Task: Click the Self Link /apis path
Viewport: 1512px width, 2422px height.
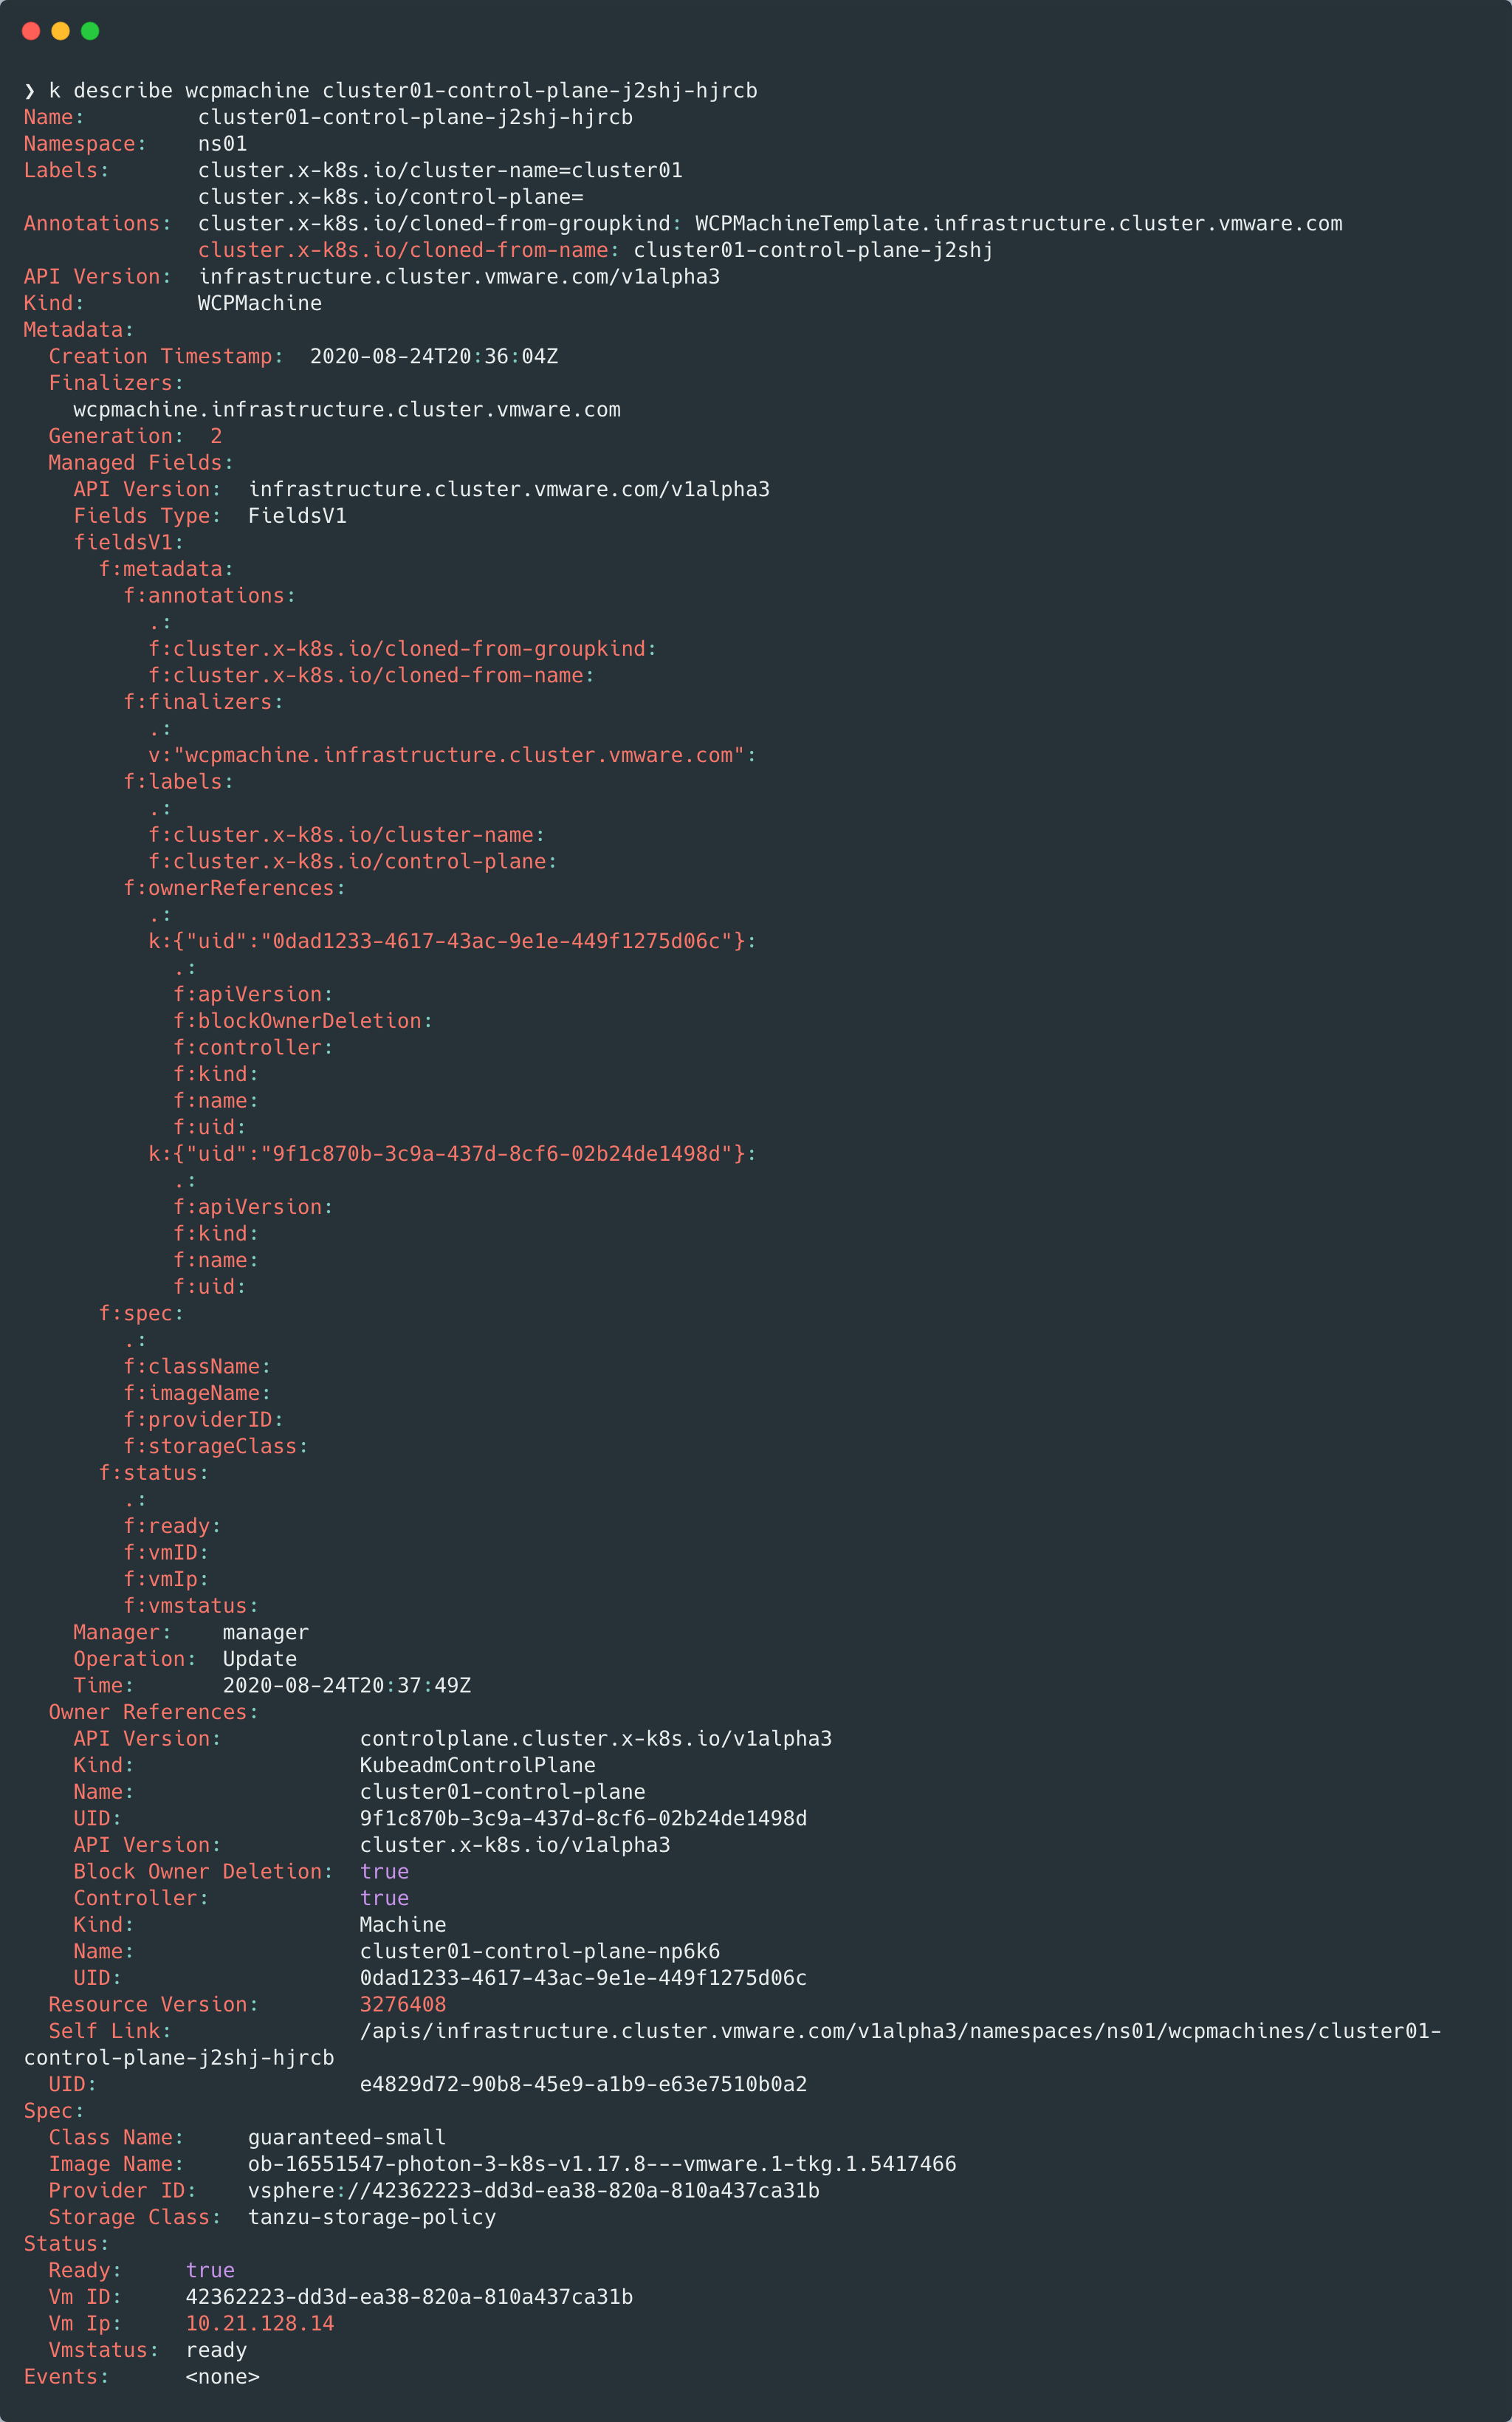Action: pos(900,2031)
